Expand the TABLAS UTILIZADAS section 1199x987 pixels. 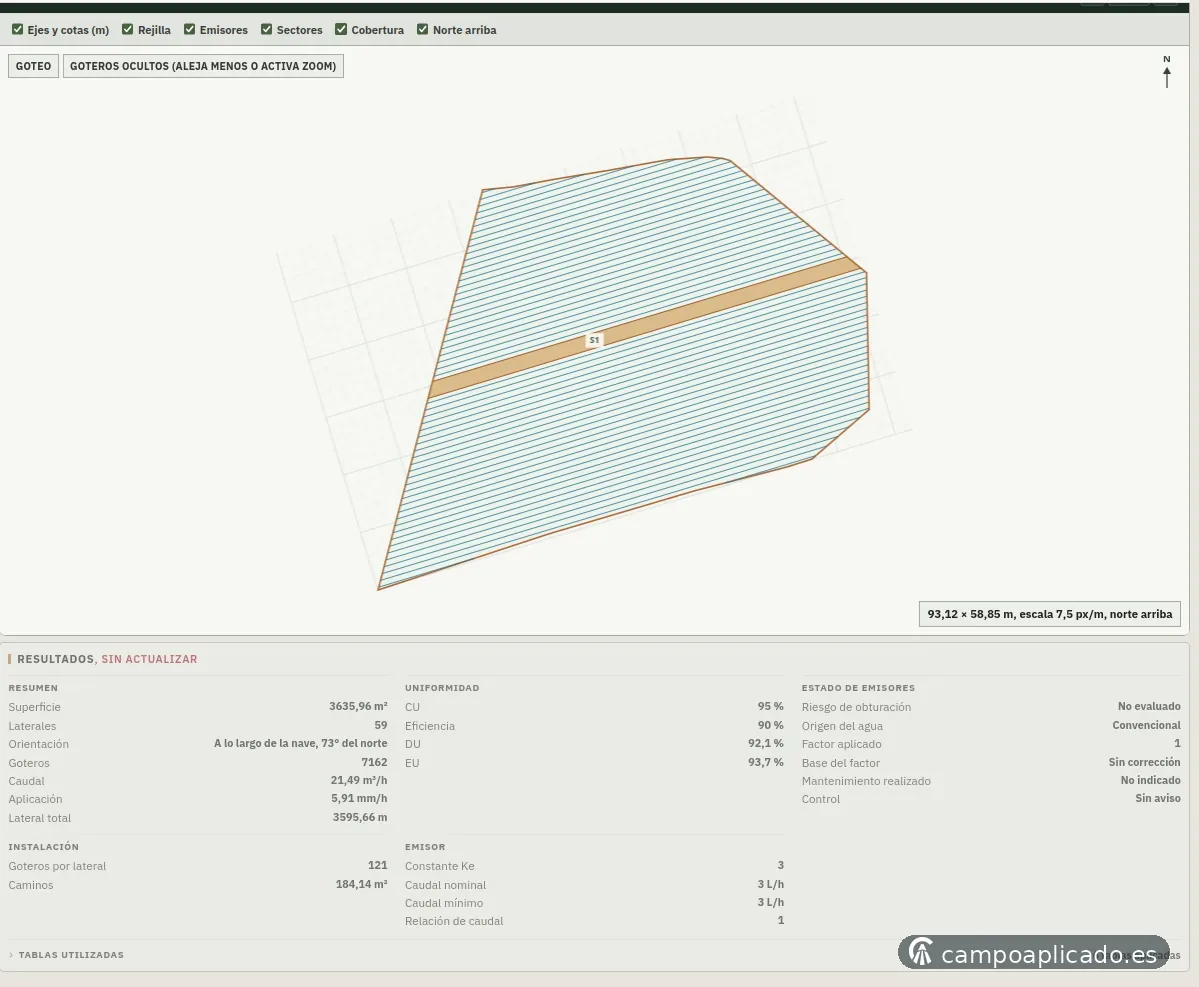[71, 955]
